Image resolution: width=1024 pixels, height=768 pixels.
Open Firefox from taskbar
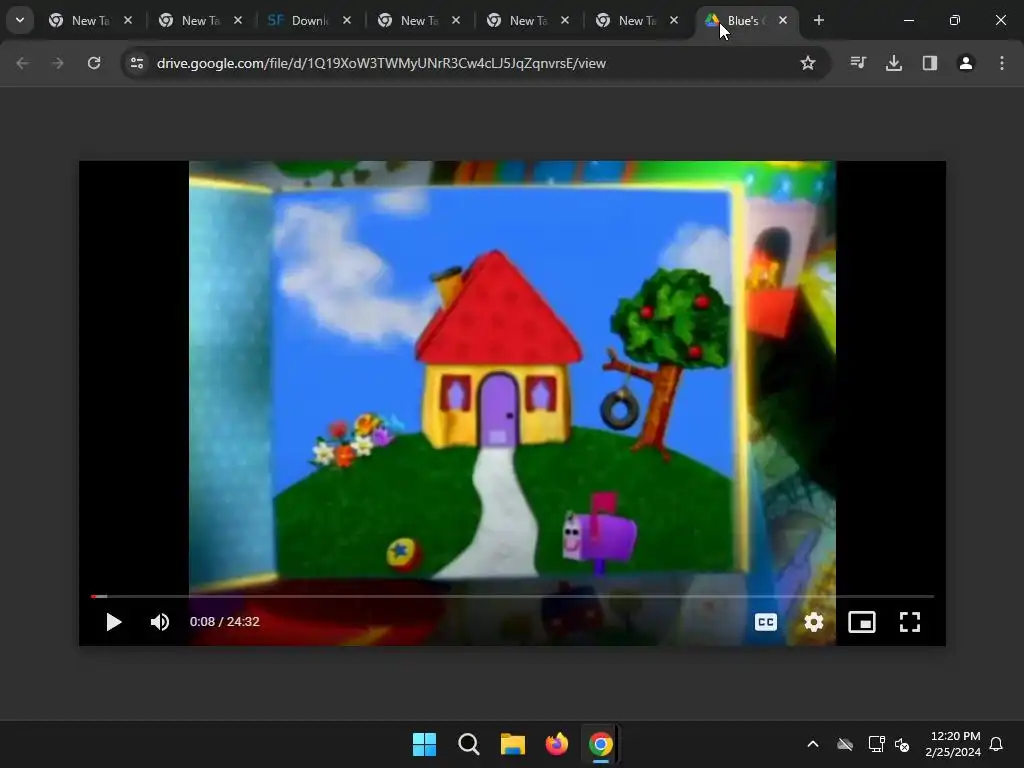point(556,744)
